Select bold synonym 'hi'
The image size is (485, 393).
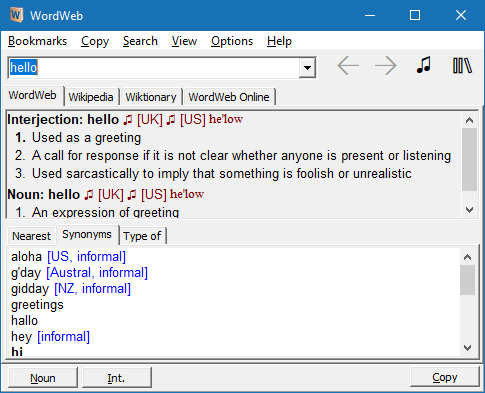17,352
